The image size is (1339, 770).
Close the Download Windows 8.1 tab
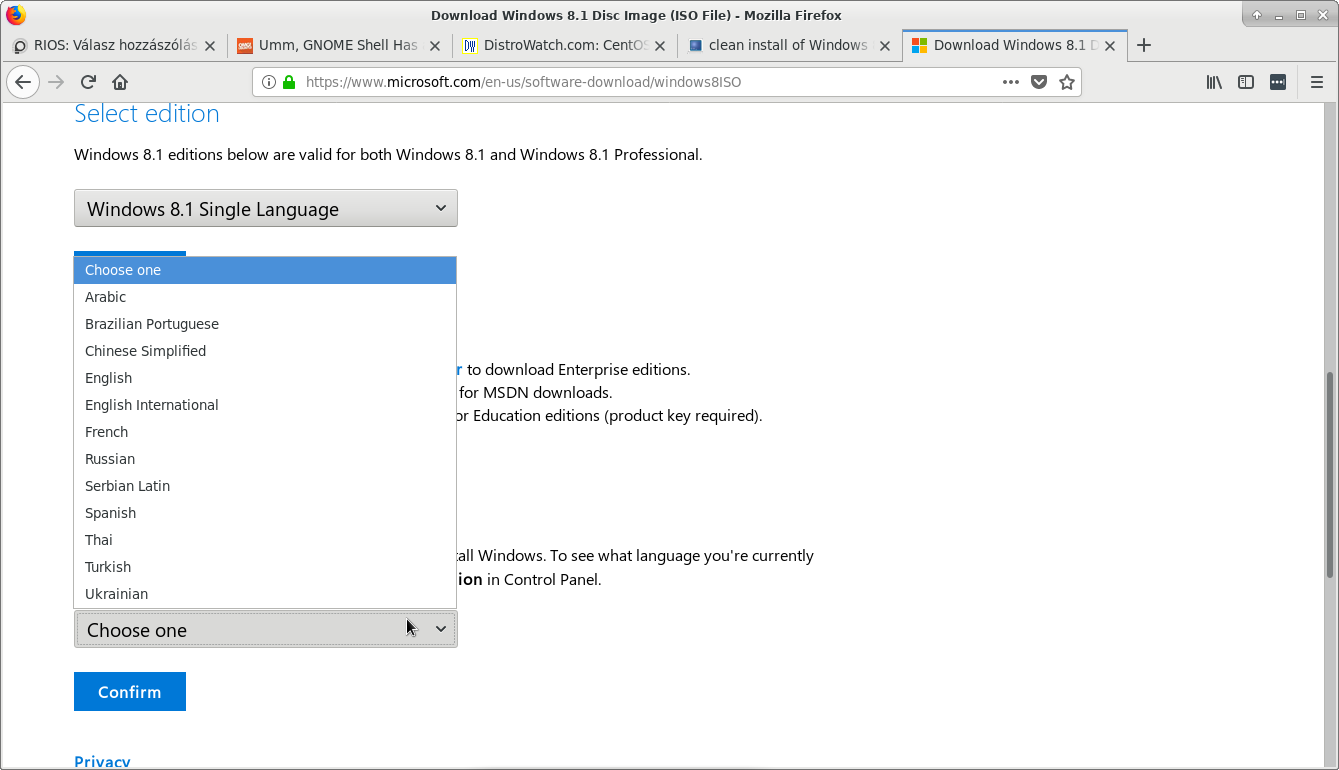[x=1109, y=45]
